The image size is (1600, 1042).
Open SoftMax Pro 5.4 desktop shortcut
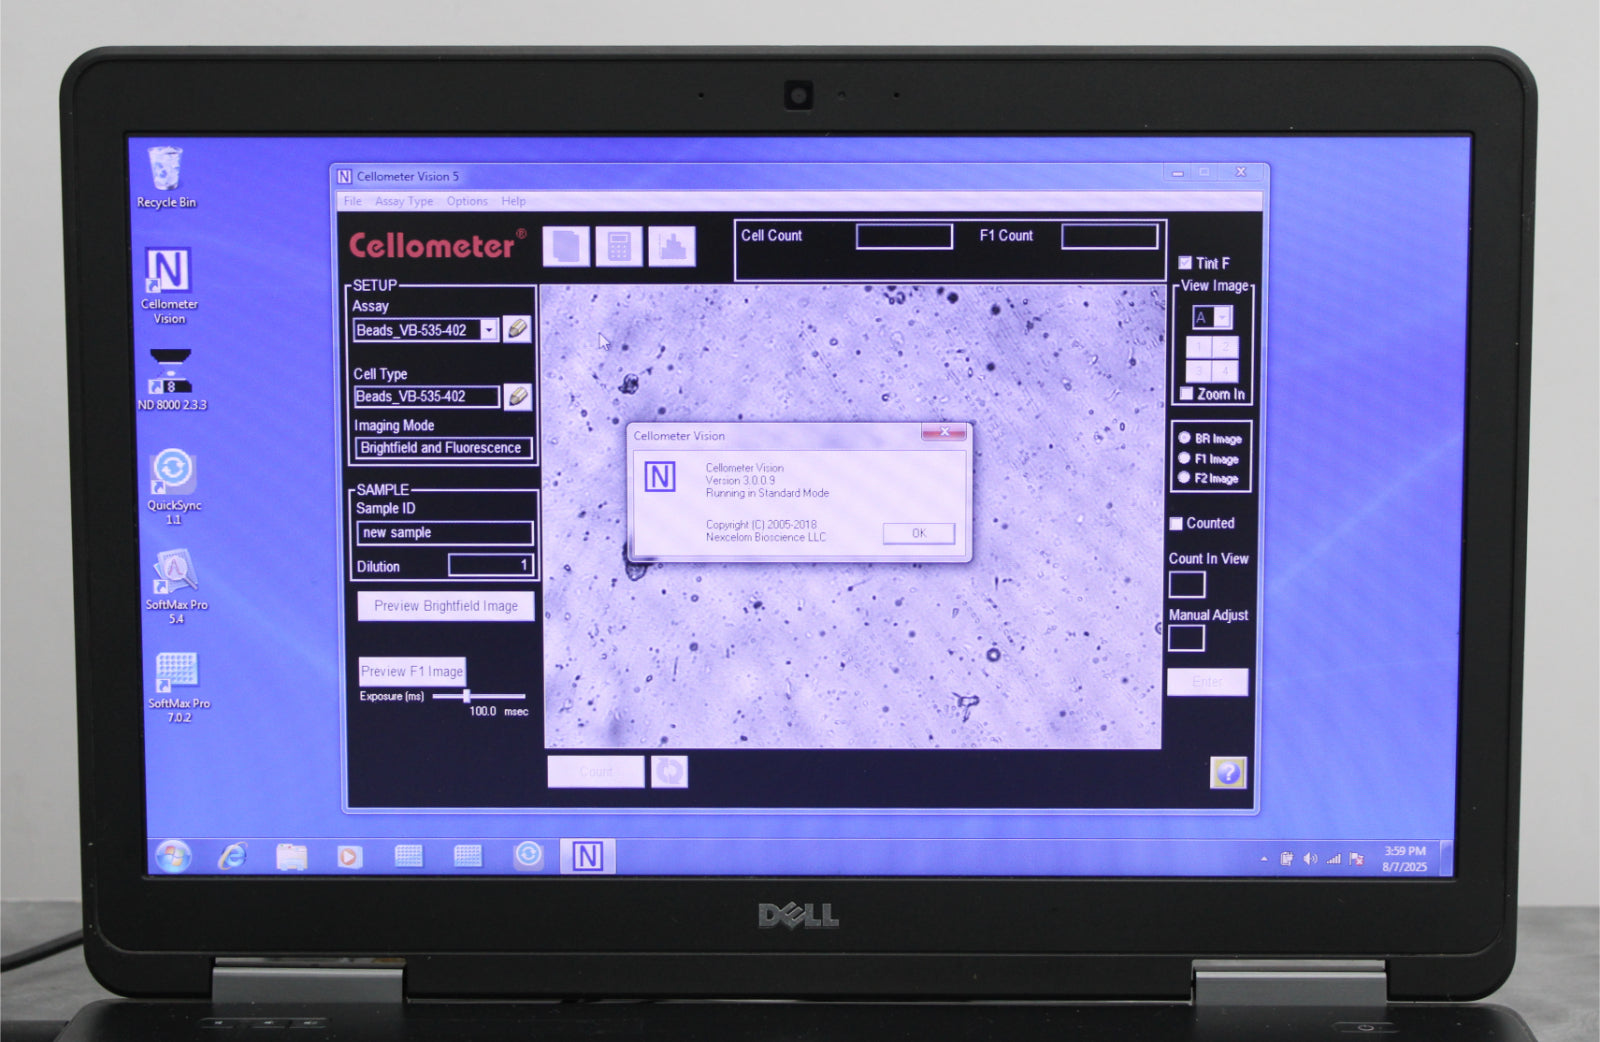tap(176, 587)
